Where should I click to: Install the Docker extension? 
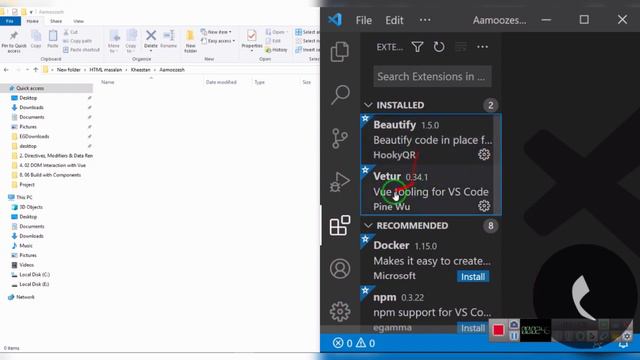pos(473,277)
